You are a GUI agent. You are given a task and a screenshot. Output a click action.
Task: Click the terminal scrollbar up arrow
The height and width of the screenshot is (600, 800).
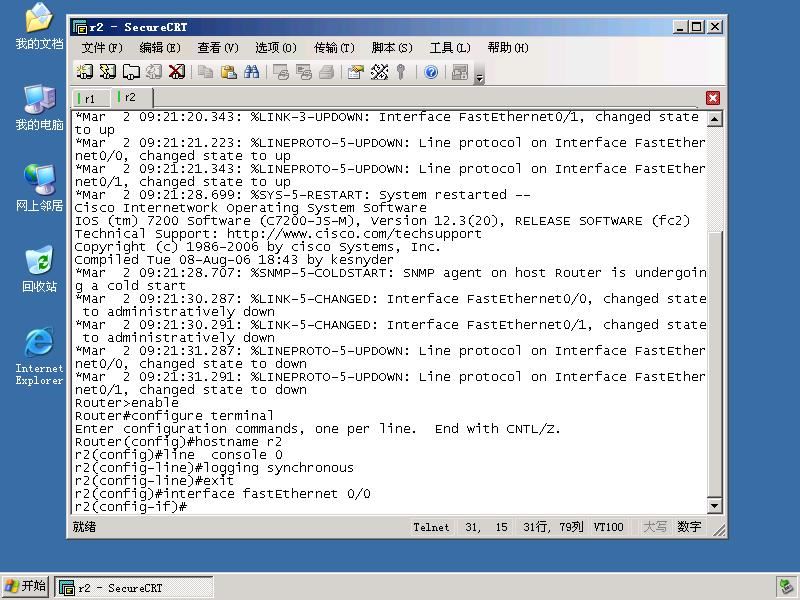click(x=714, y=119)
